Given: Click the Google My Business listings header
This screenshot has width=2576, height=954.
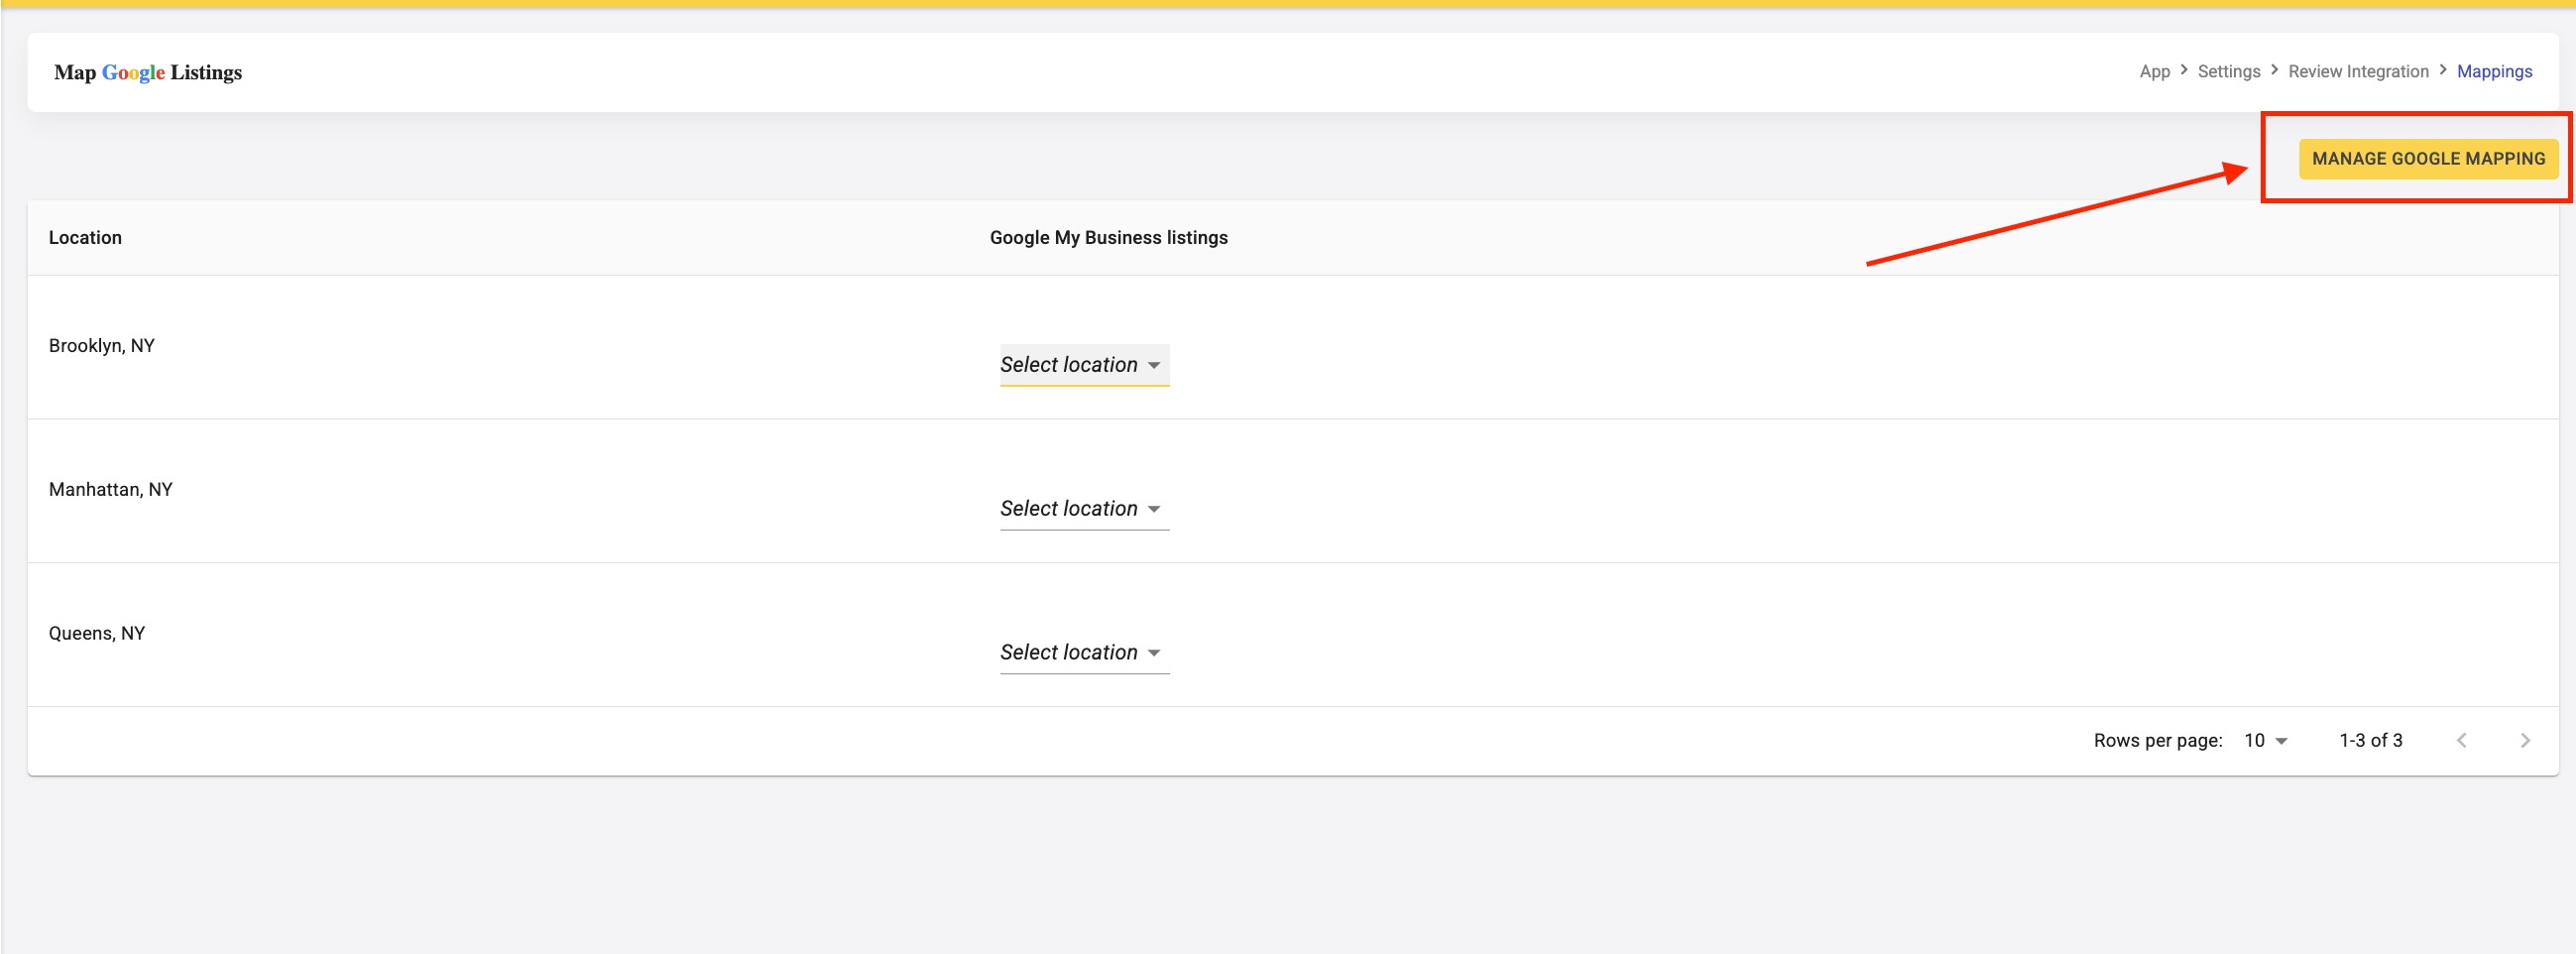Looking at the screenshot, I should click(1108, 238).
